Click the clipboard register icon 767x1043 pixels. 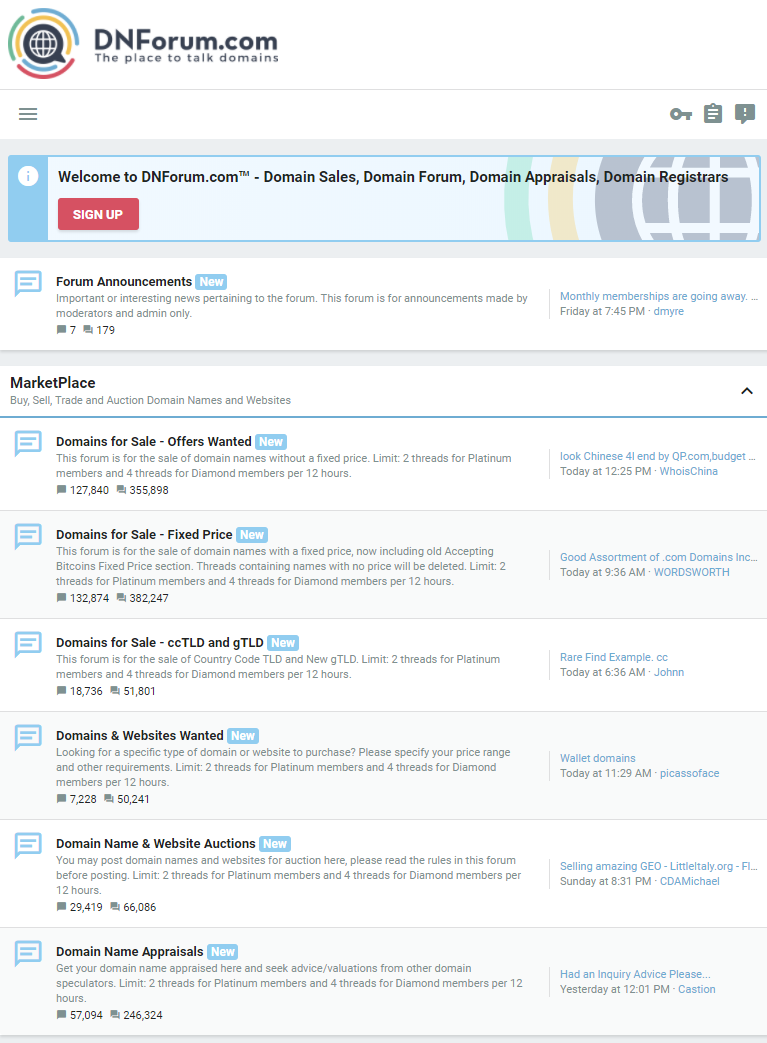pyautogui.click(x=713, y=114)
